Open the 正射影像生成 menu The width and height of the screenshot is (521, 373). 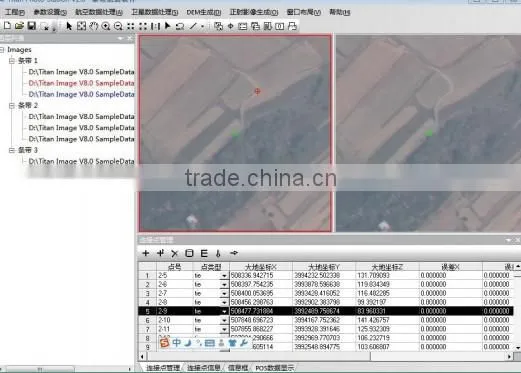coord(254,12)
